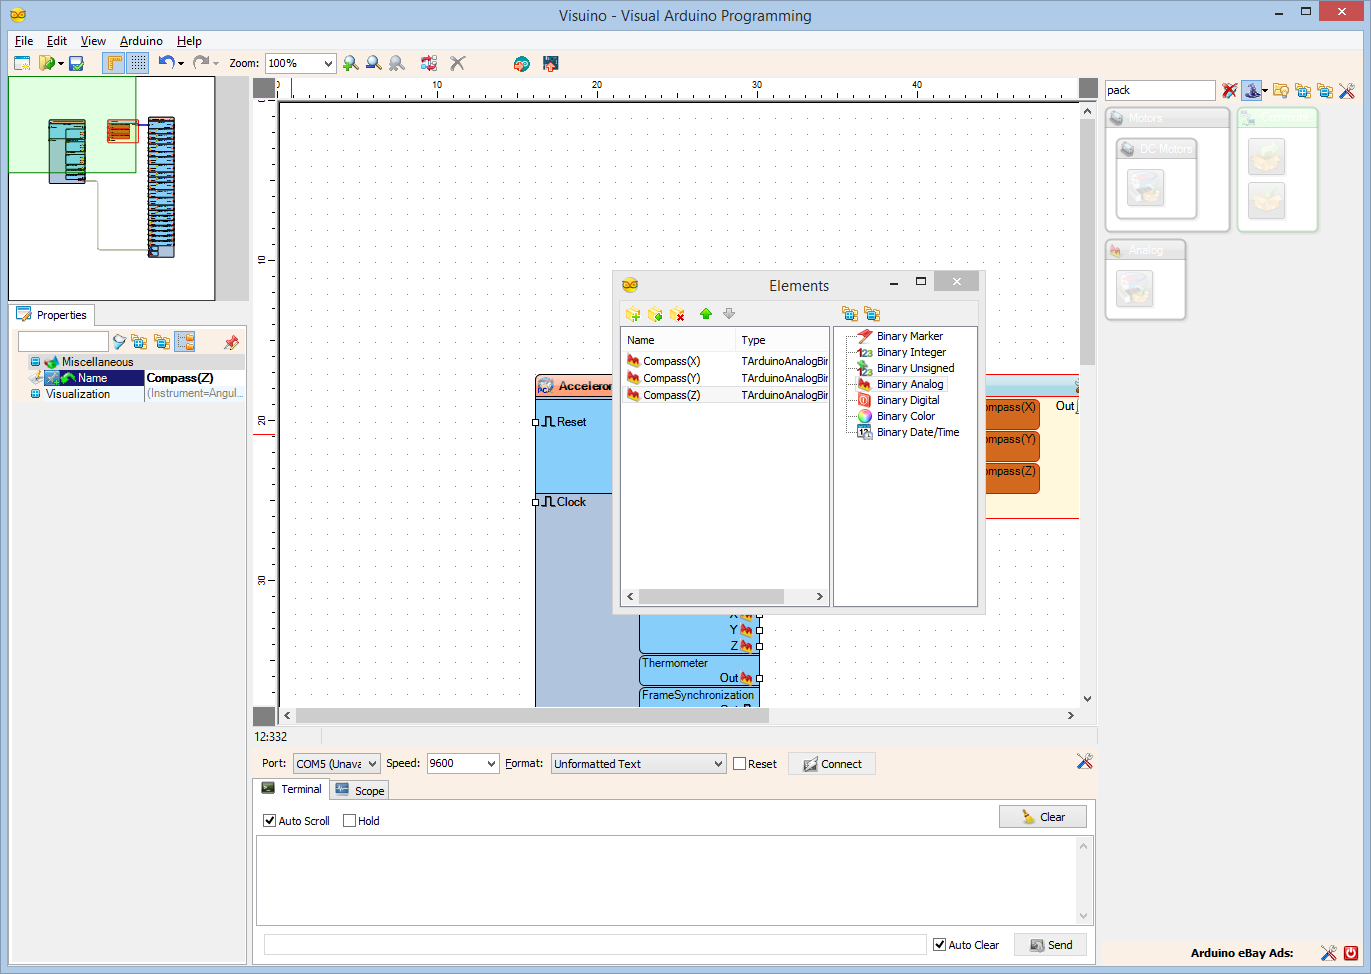Click the Connect button
Viewport: 1371px width, 974px height.
click(x=832, y=764)
